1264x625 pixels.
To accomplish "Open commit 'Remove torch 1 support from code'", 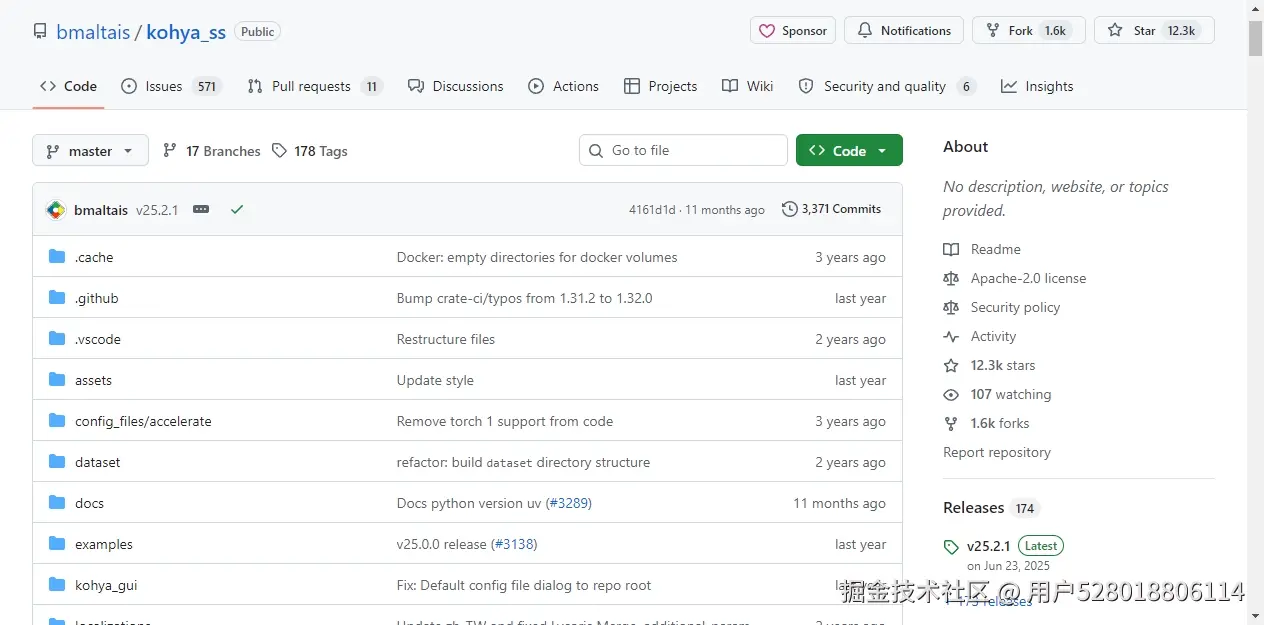I will [505, 421].
